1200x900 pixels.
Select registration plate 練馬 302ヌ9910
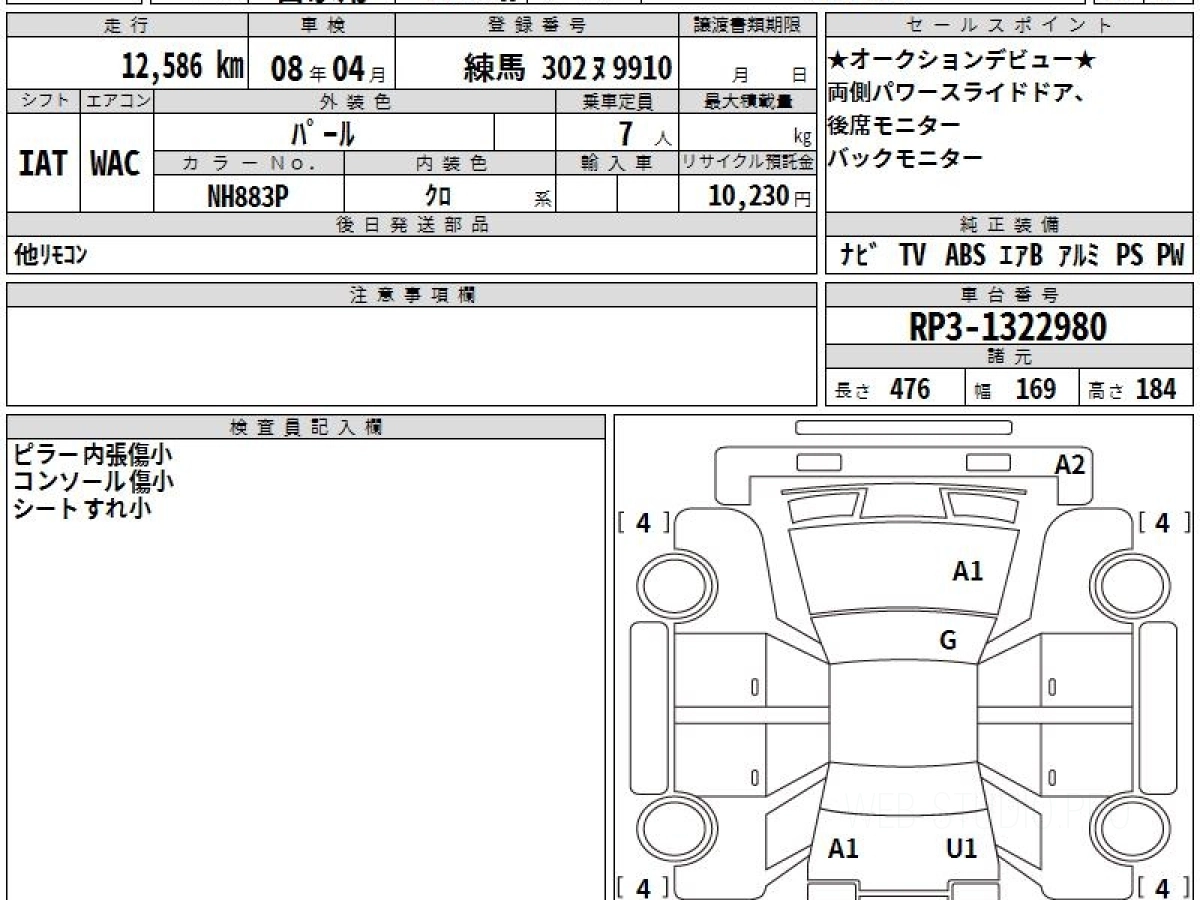pos(567,68)
